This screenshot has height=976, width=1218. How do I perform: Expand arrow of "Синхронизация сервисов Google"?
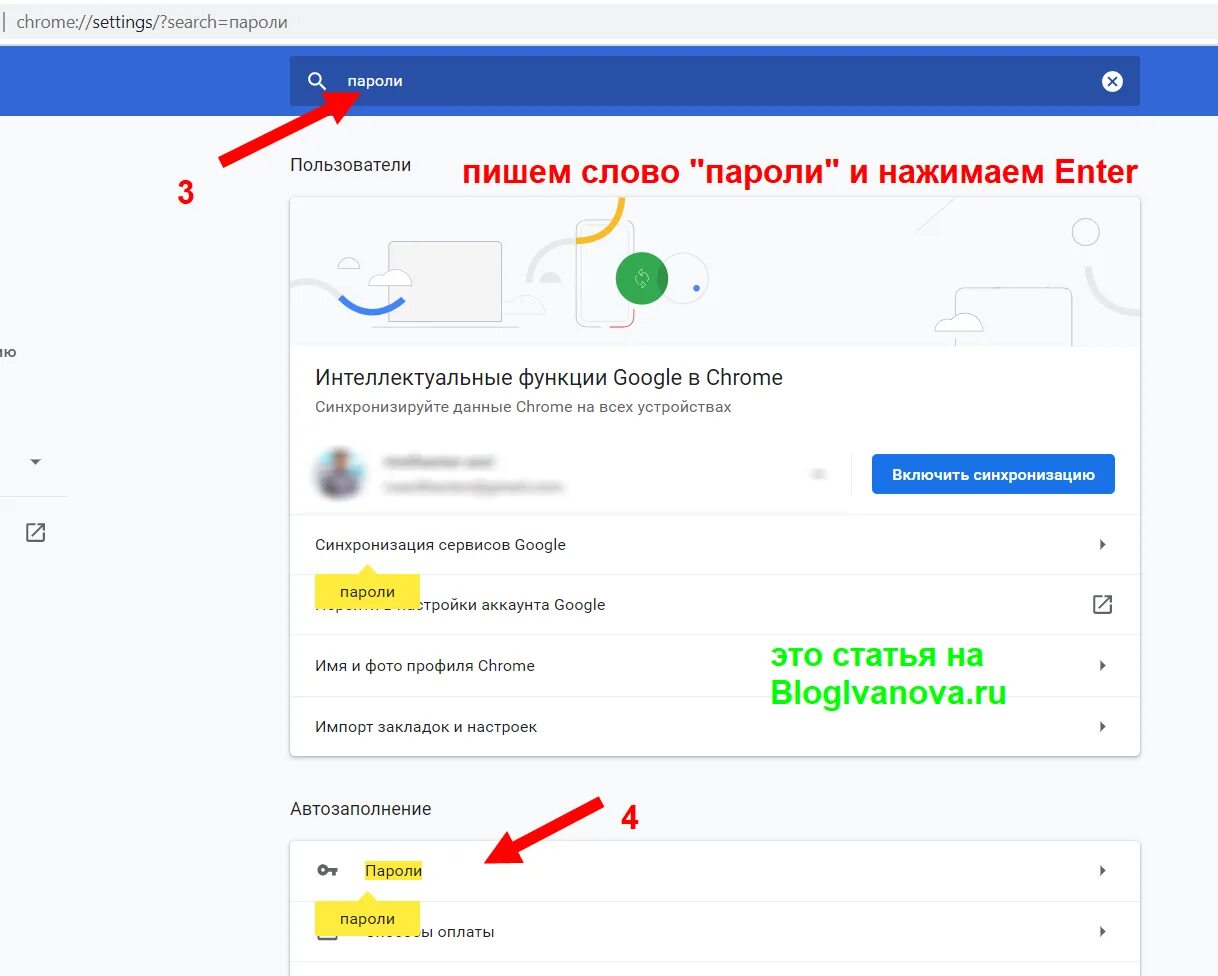[1102, 545]
